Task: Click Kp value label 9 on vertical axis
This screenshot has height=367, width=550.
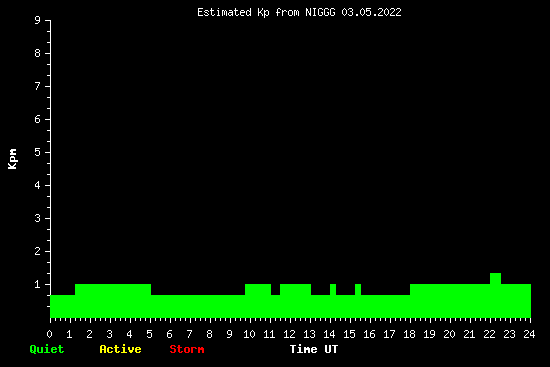Action: pyautogui.click(x=38, y=20)
